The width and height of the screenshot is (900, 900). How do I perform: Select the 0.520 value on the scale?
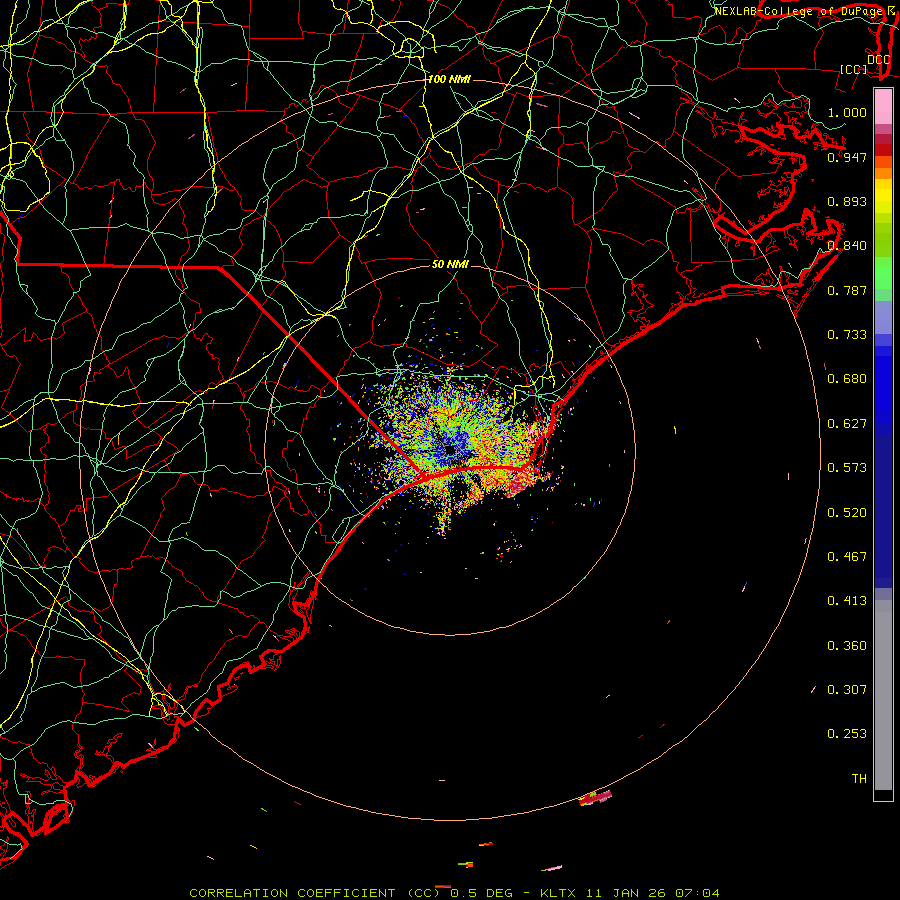[847, 513]
